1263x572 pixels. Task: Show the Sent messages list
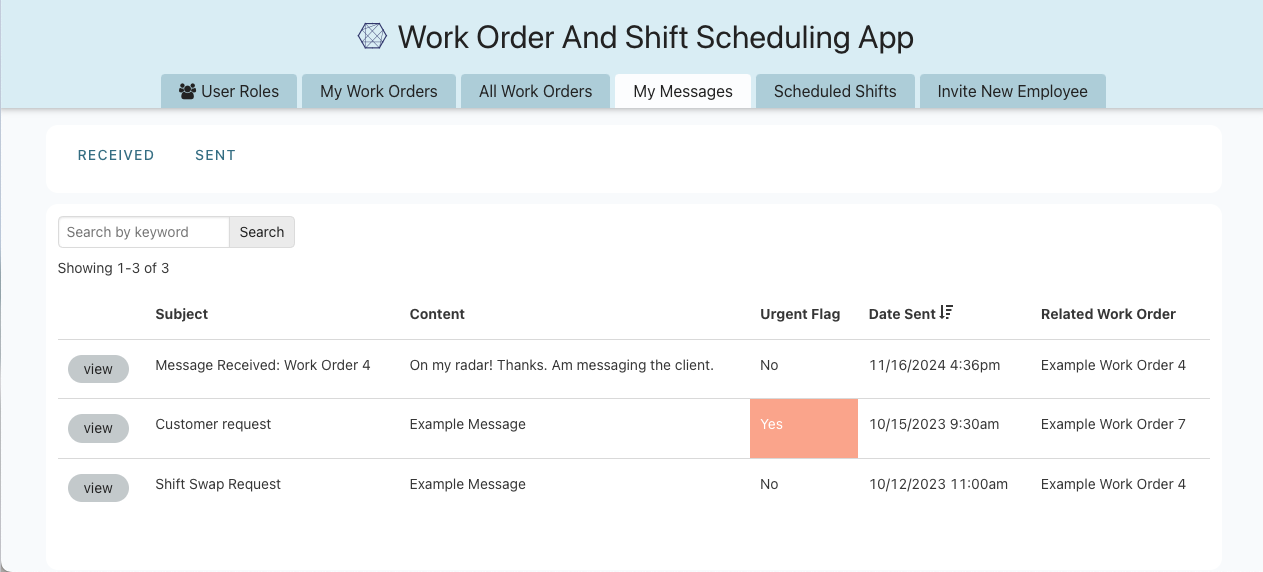pyautogui.click(x=215, y=155)
